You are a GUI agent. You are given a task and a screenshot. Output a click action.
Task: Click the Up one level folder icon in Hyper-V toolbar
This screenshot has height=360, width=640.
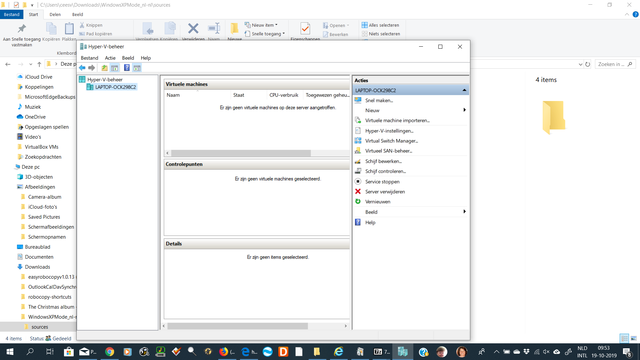[104, 68]
